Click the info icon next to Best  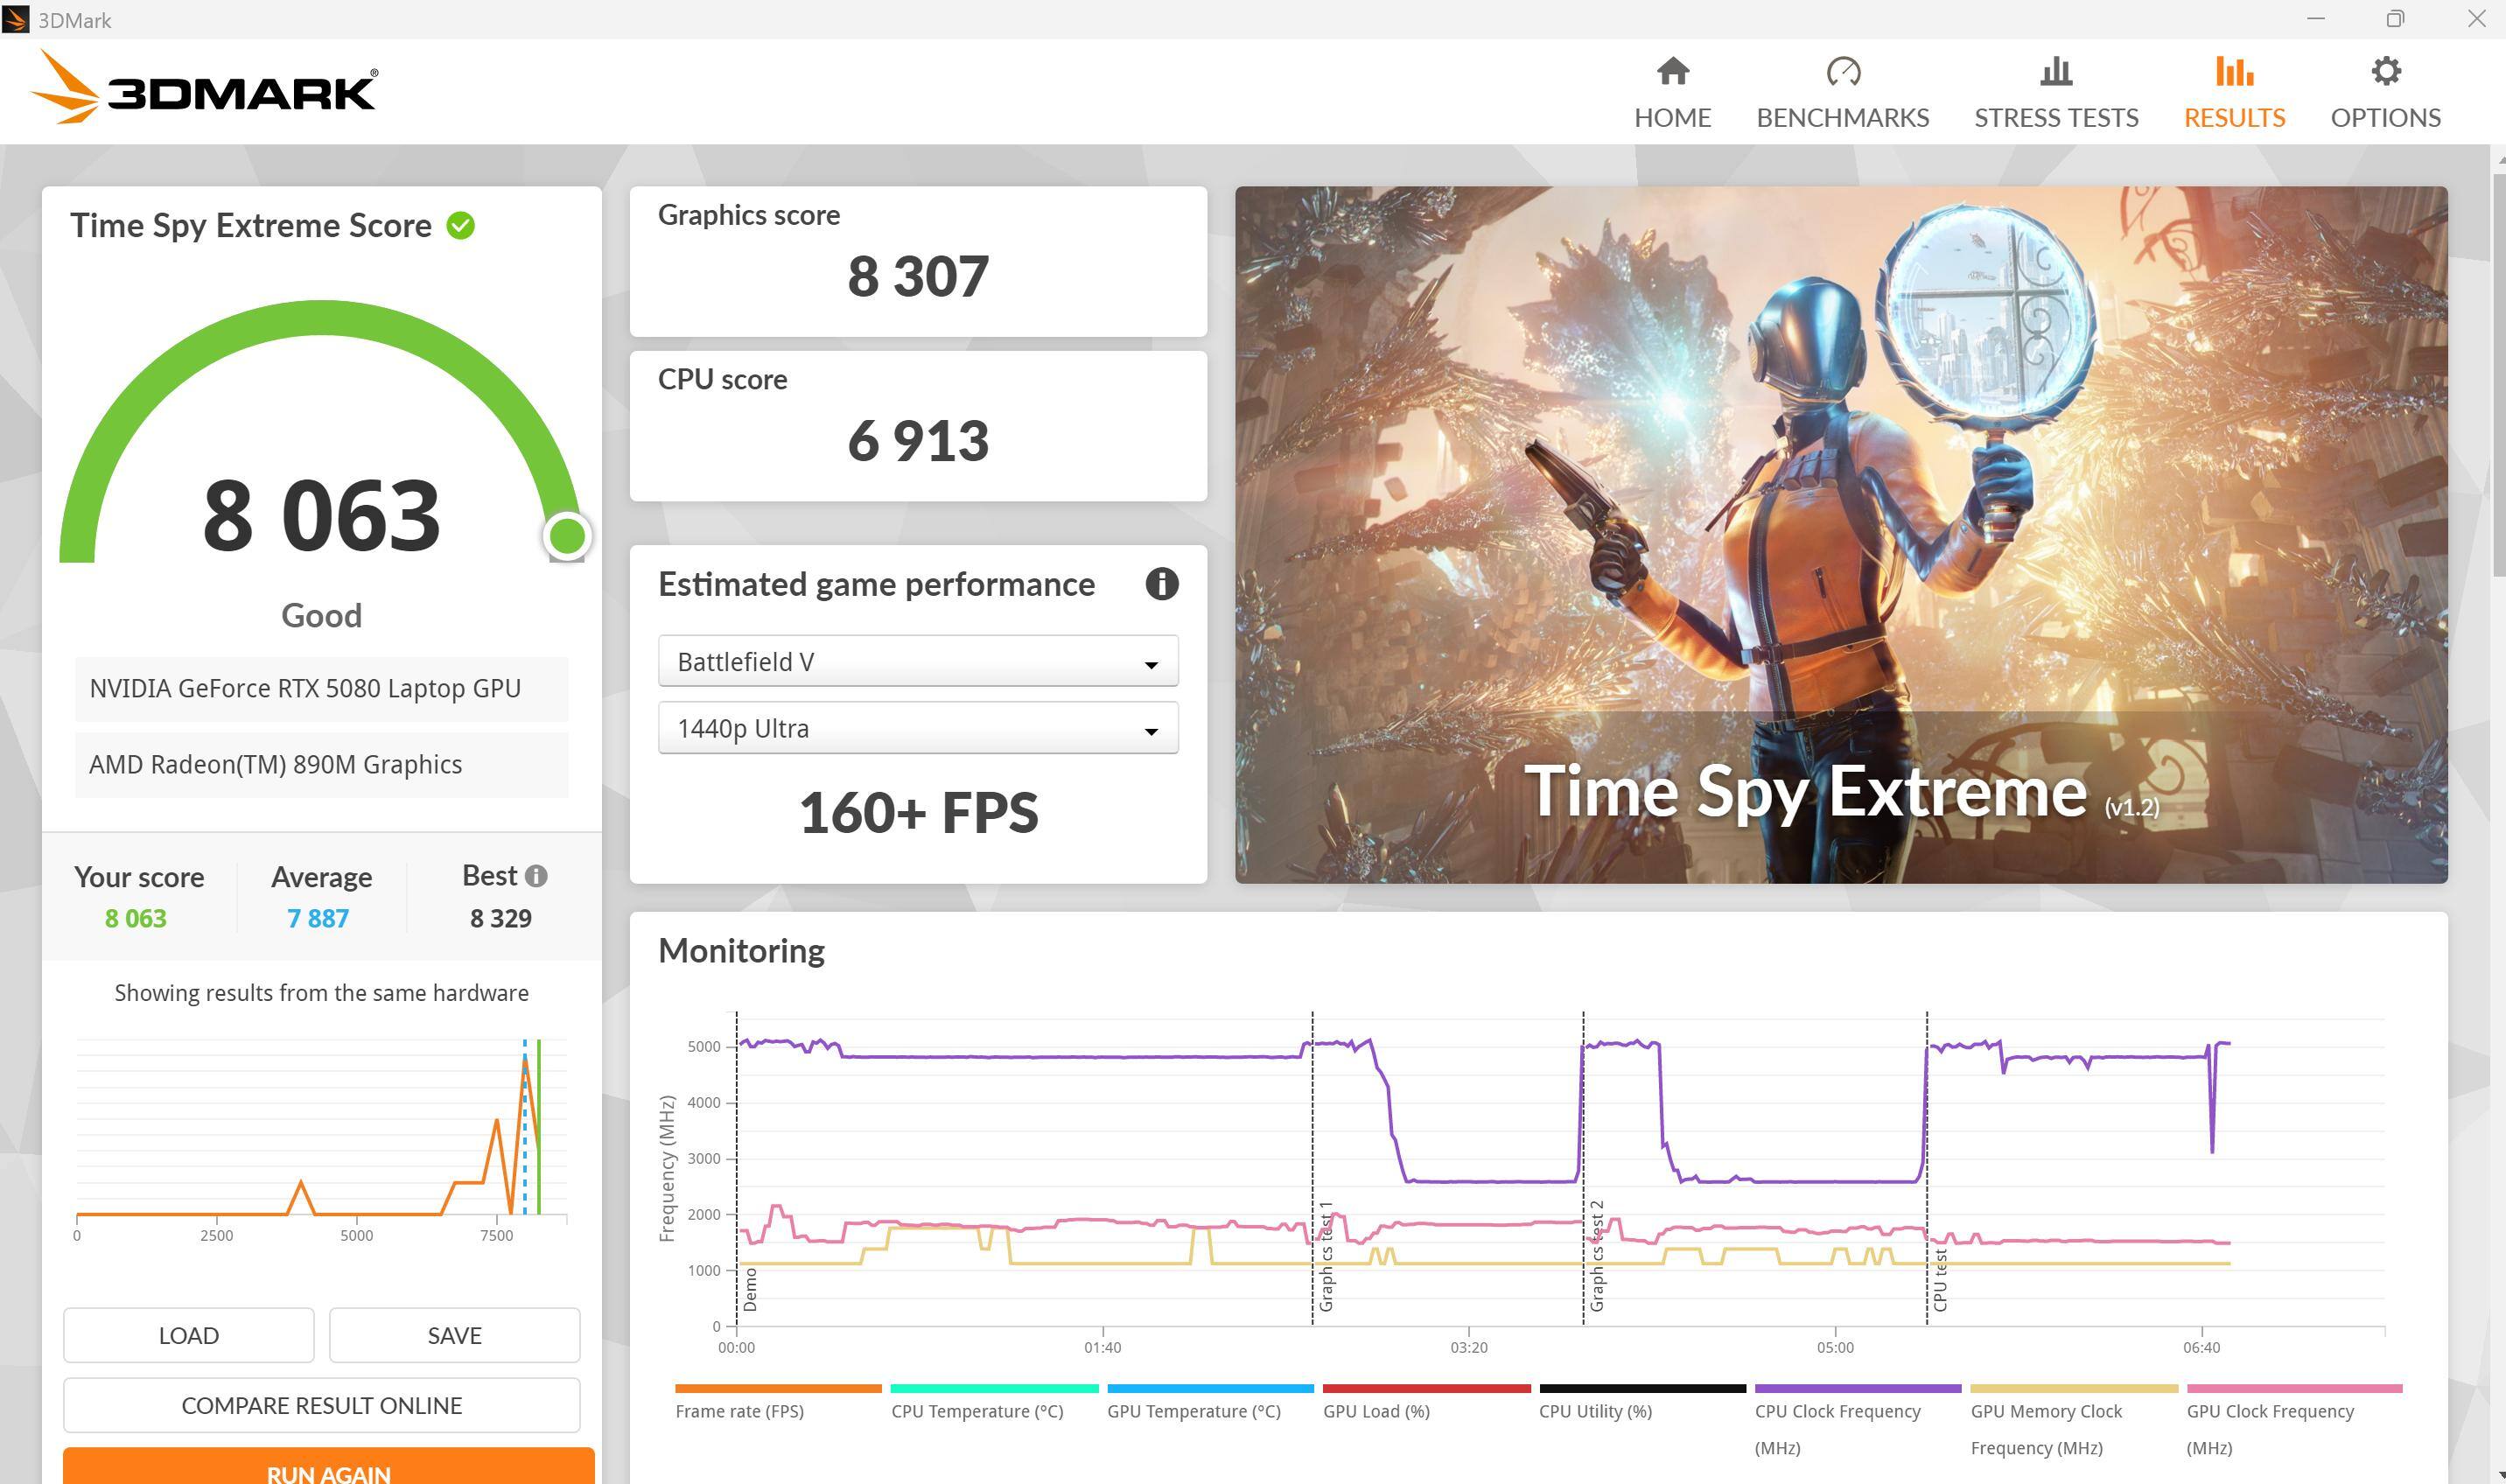click(536, 876)
